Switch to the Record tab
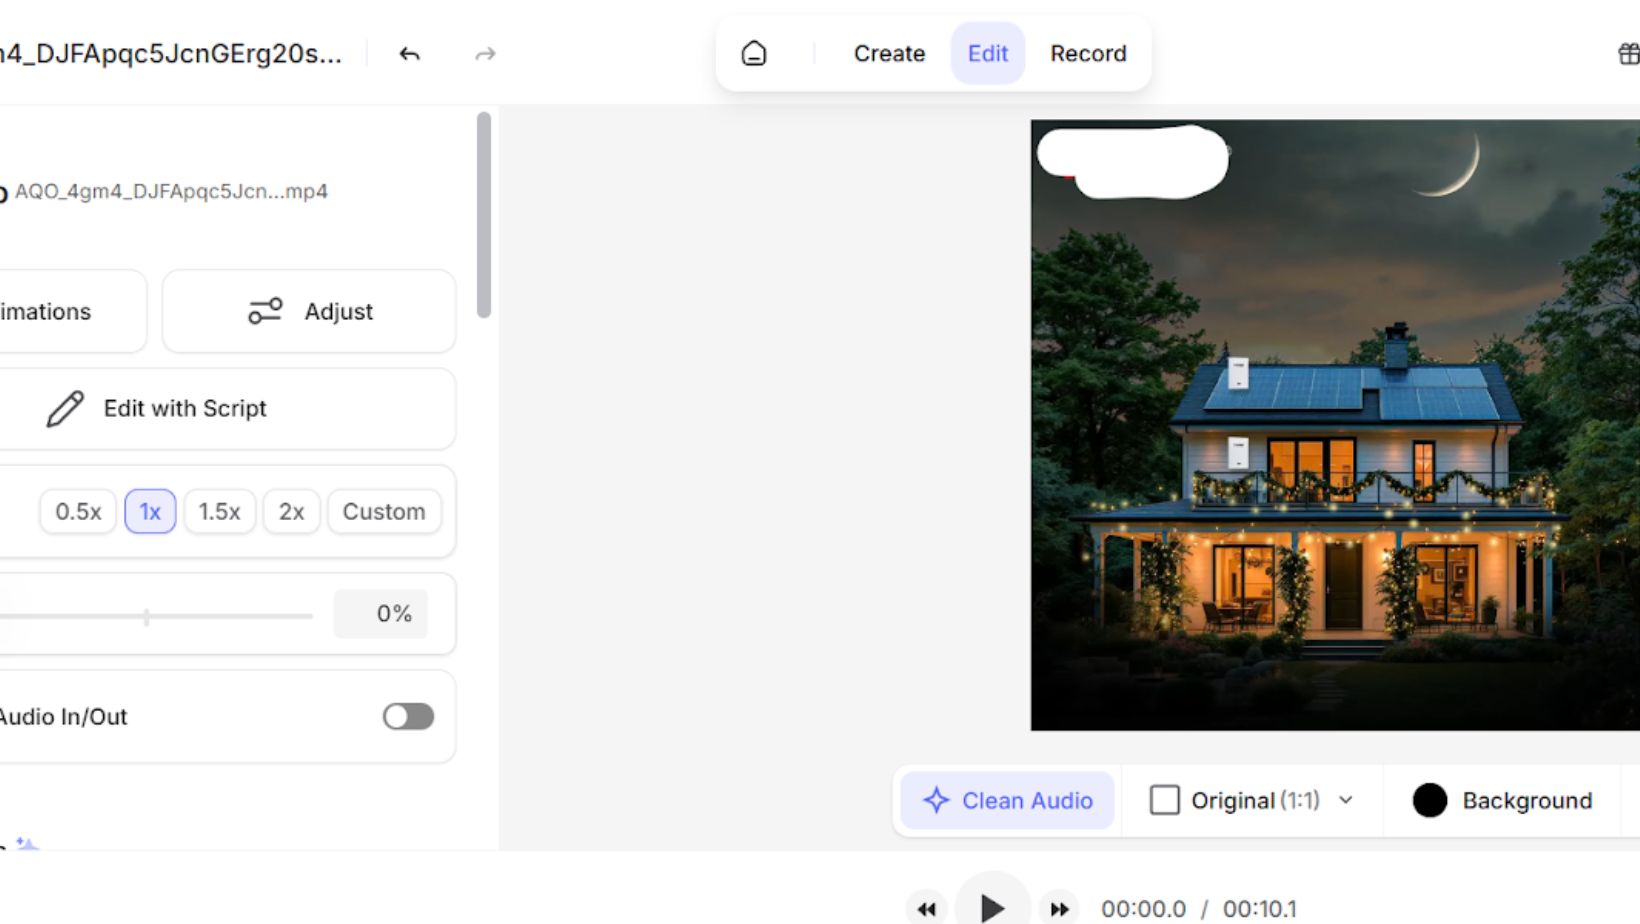 coord(1088,54)
